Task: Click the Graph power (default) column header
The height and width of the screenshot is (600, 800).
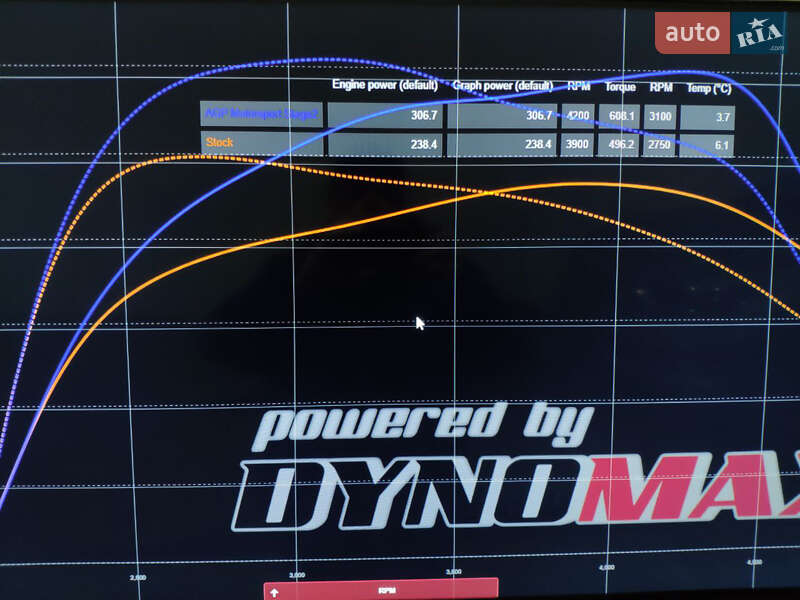Action: pos(502,86)
